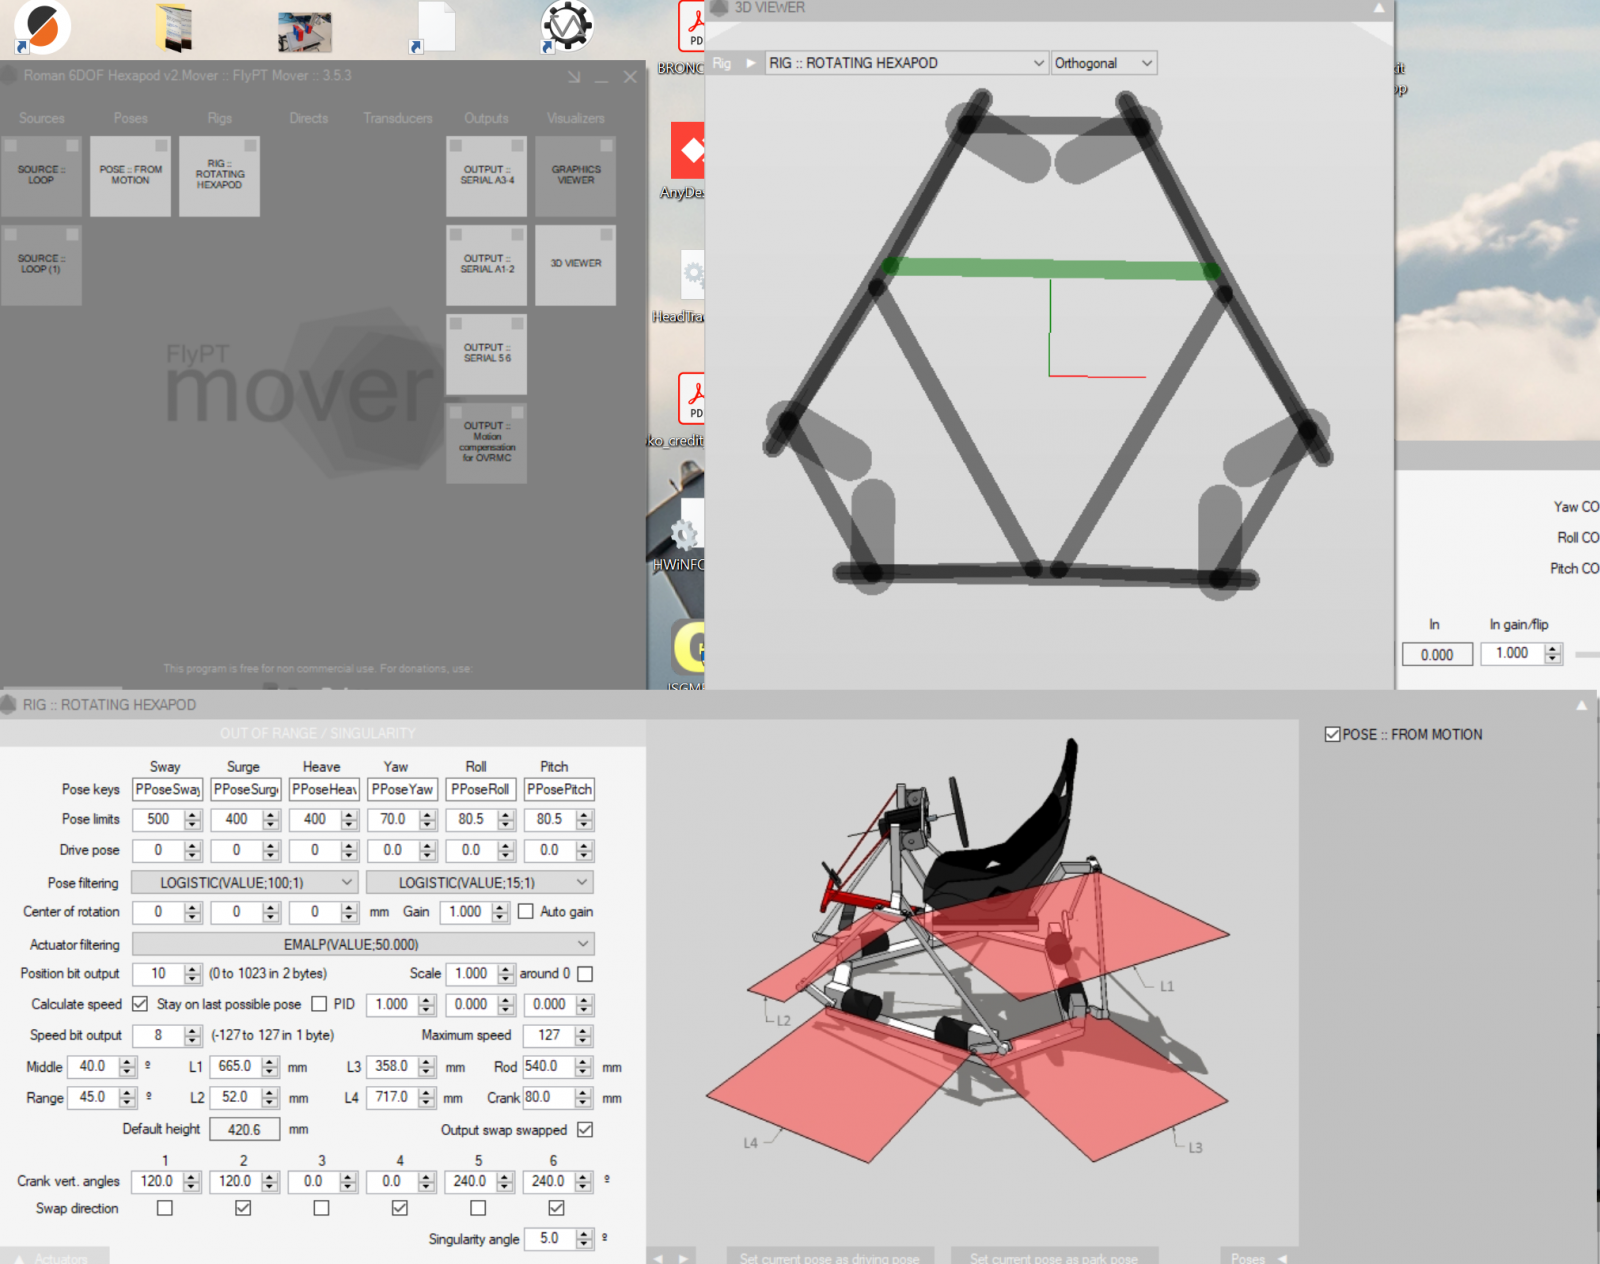Click the Sway pose limit stepper arrows

click(193, 819)
